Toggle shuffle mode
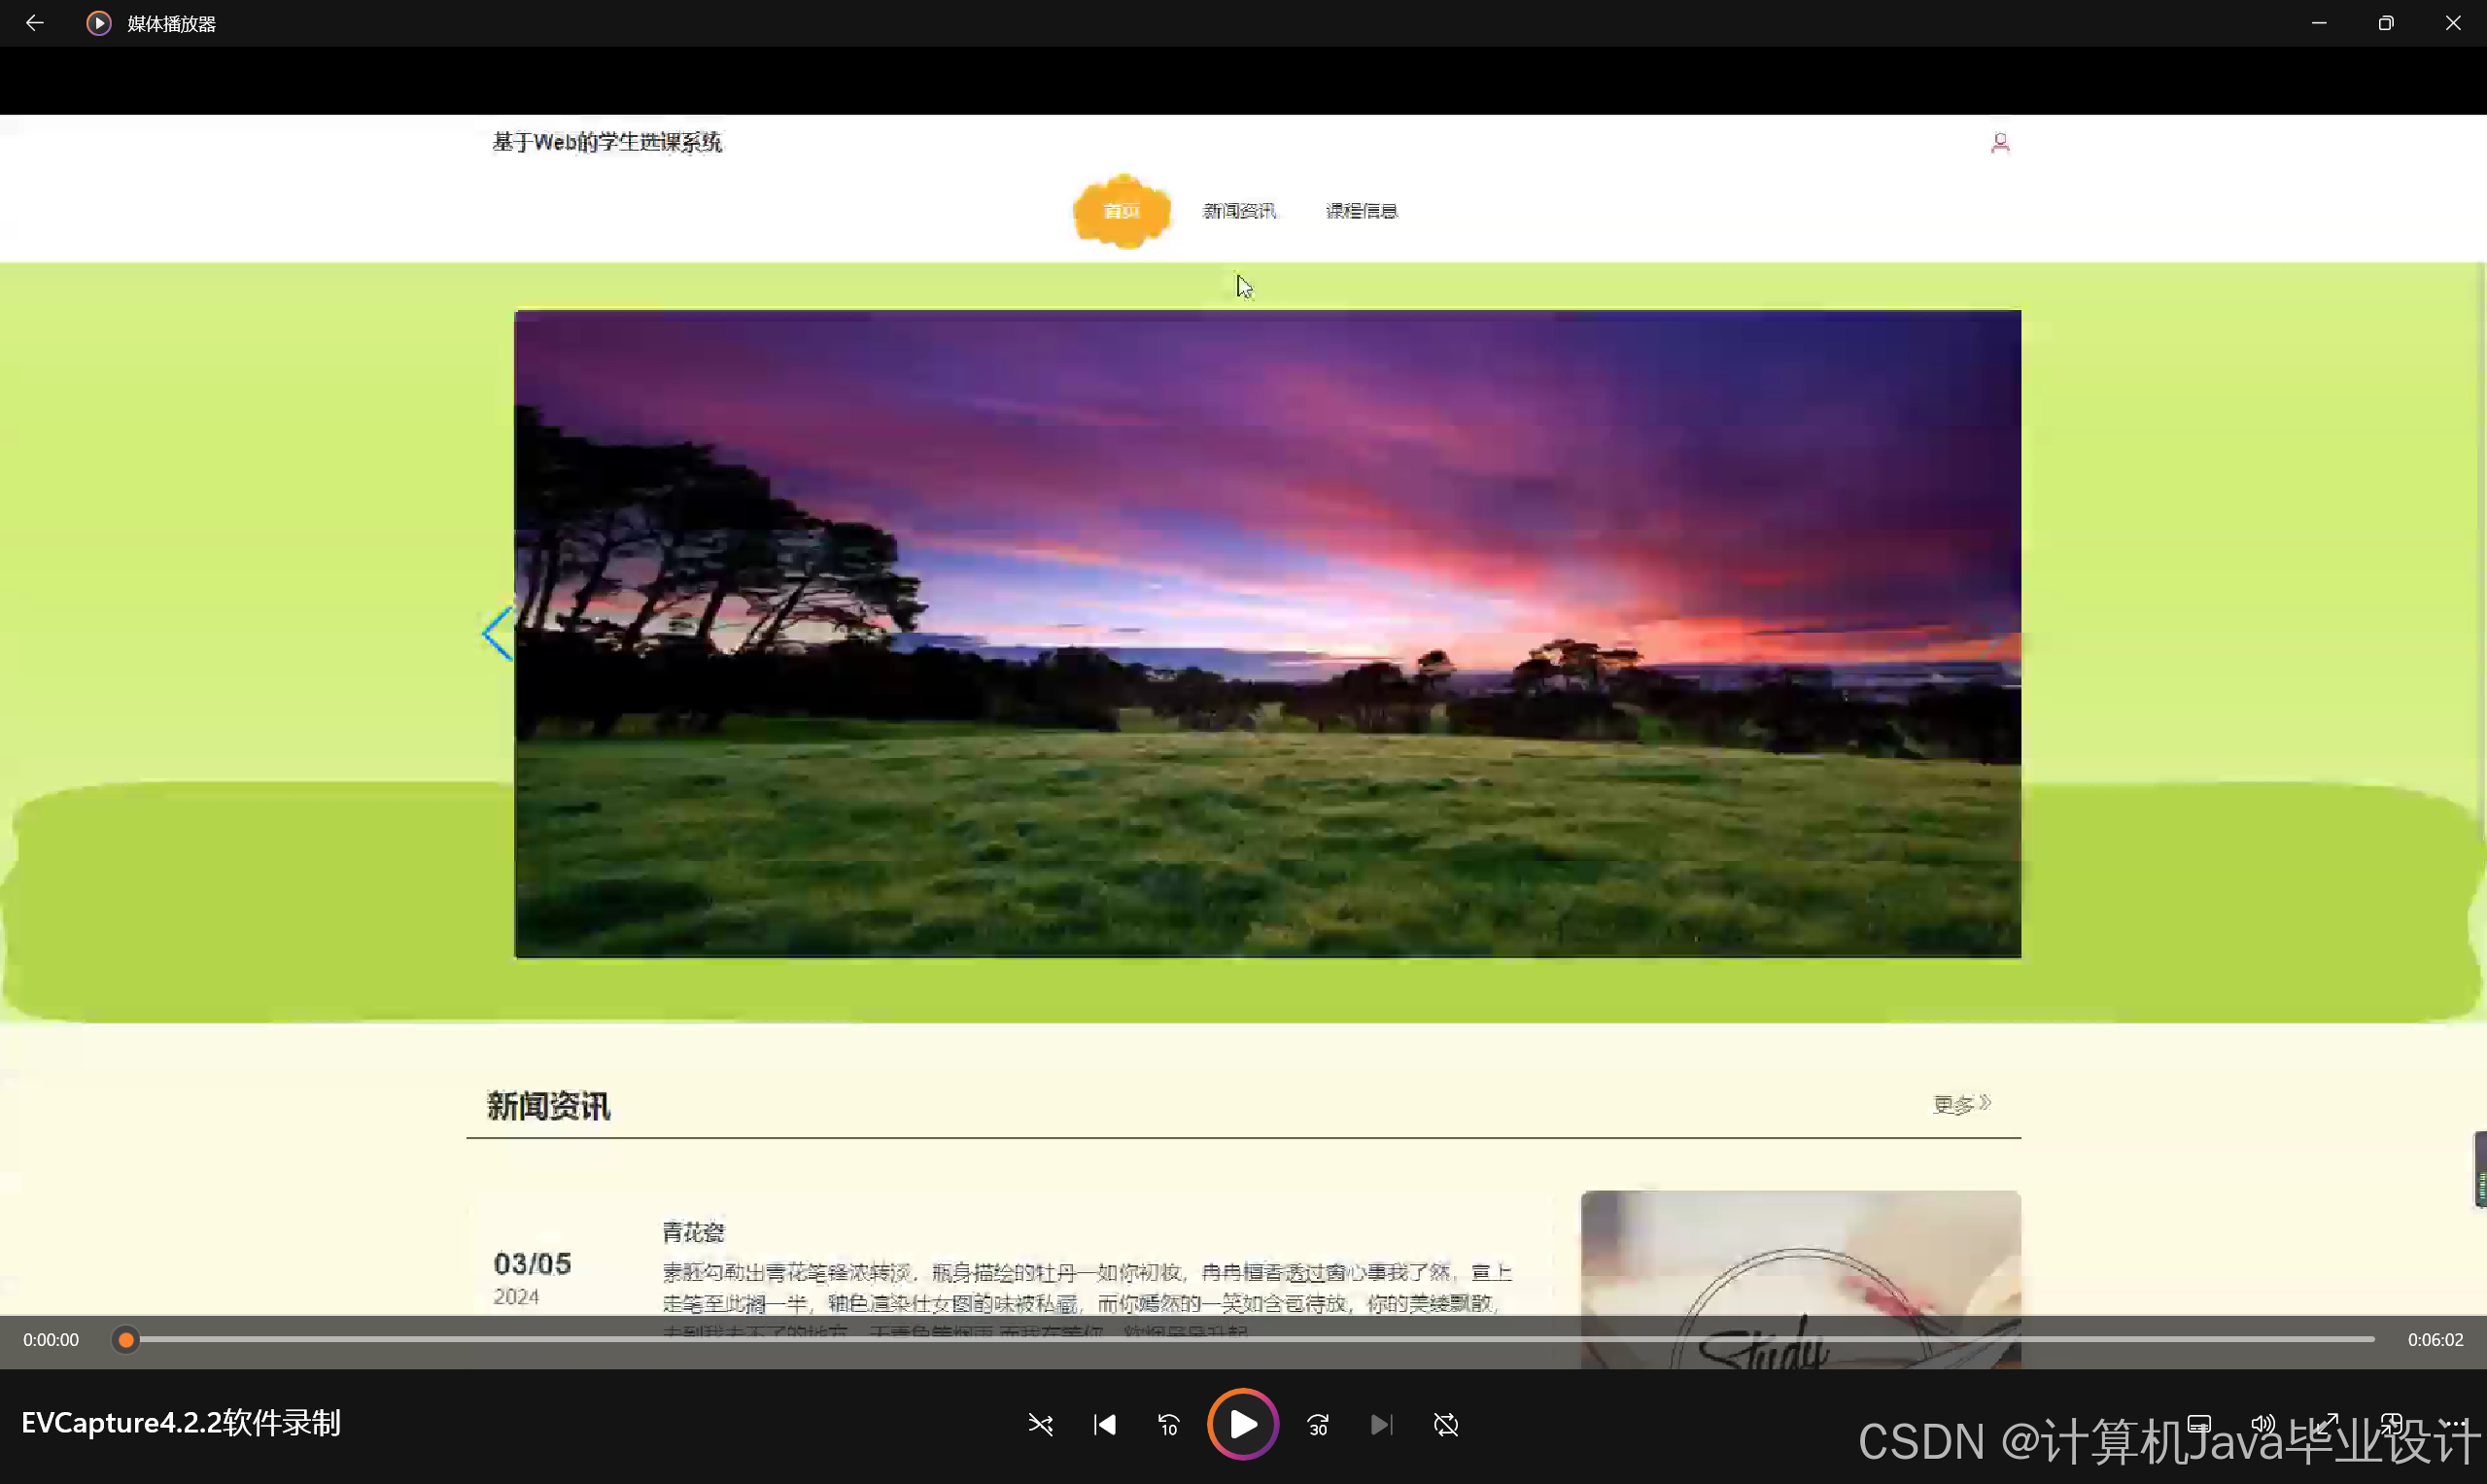This screenshot has height=1484, width=2487. pyautogui.click(x=1040, y=1424)
